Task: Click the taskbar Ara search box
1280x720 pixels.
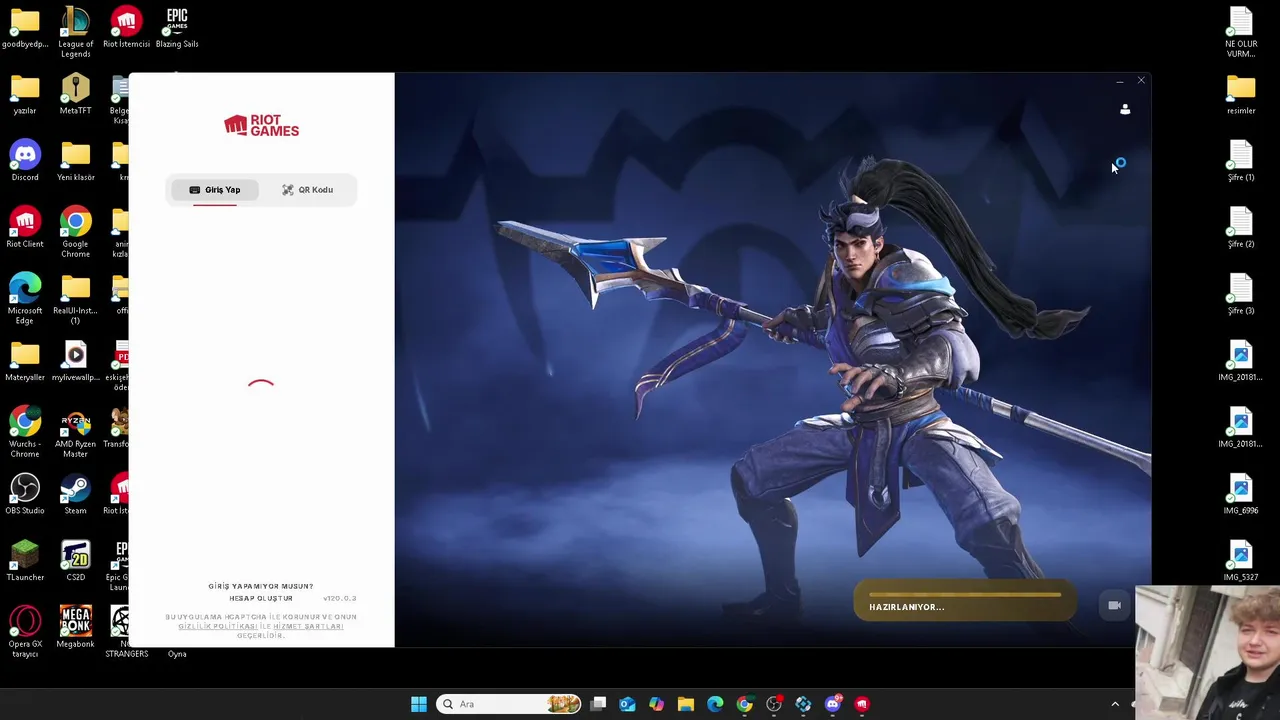Action: click(x=510, y=704)
